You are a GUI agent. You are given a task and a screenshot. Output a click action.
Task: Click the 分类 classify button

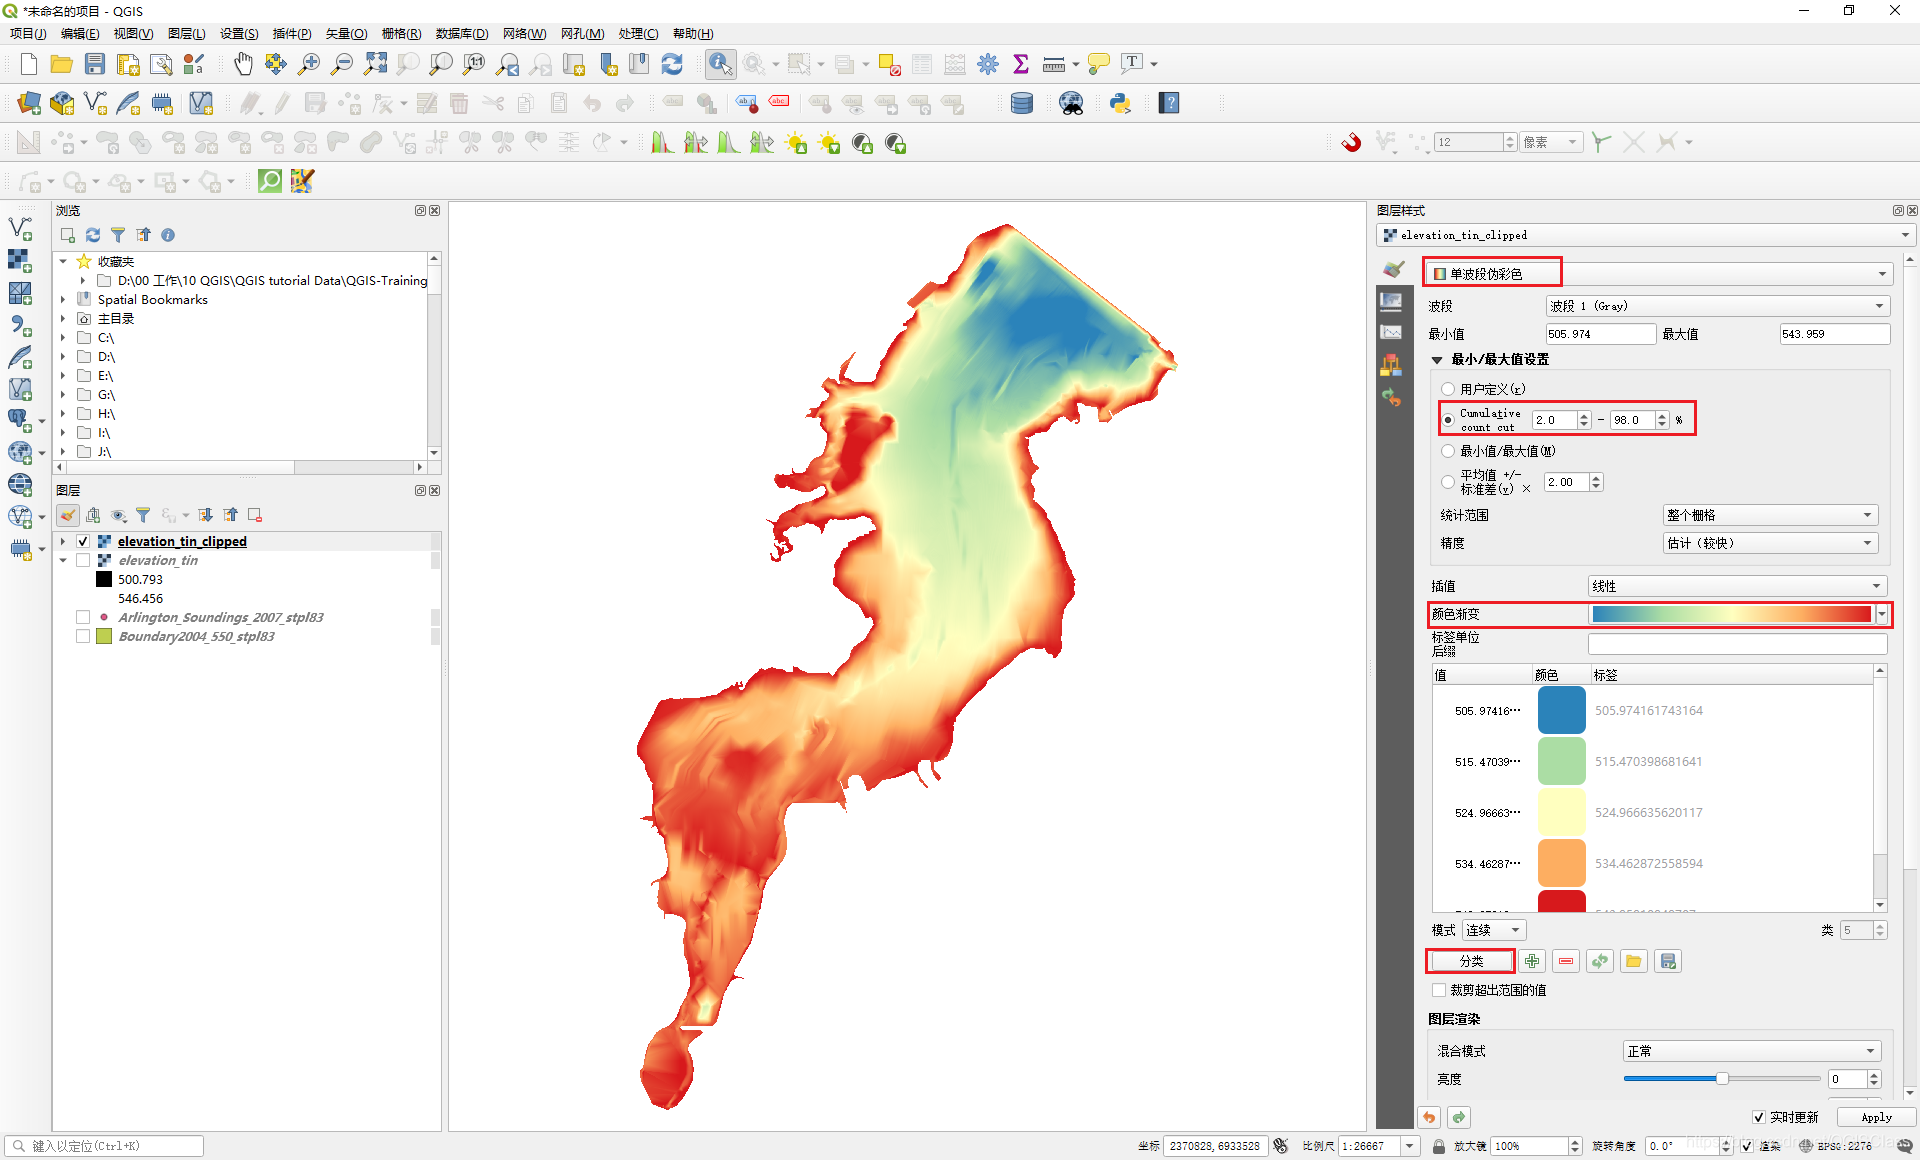1471,961
